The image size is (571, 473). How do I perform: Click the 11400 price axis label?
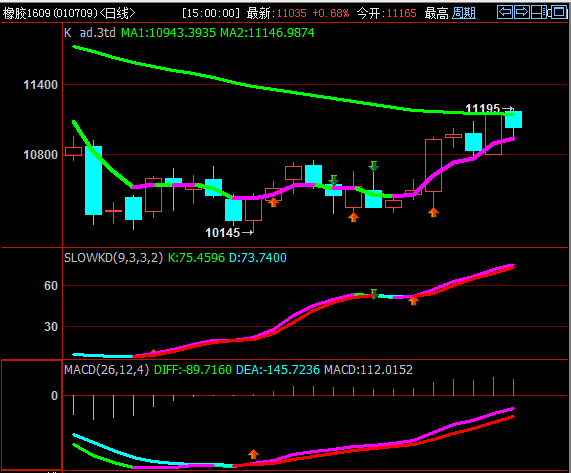tap(40, 85)
